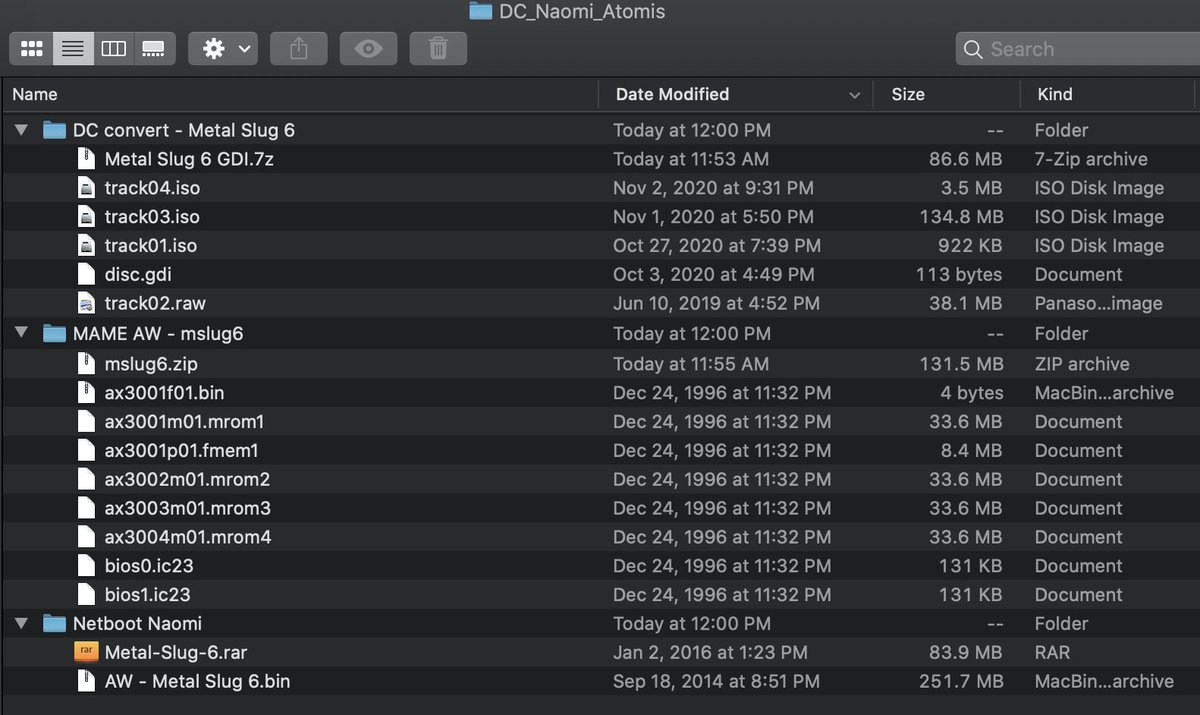Select ax3001m01.mrom1 document icon
Image resolution: width=1200 pixels, height=715 pixels.
click(x=86, y=422)
